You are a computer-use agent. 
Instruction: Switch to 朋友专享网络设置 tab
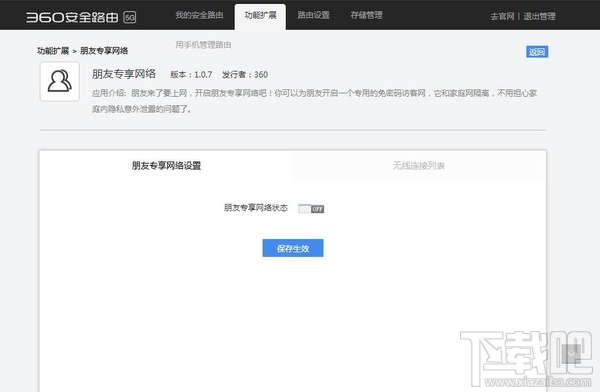(166, 165)
